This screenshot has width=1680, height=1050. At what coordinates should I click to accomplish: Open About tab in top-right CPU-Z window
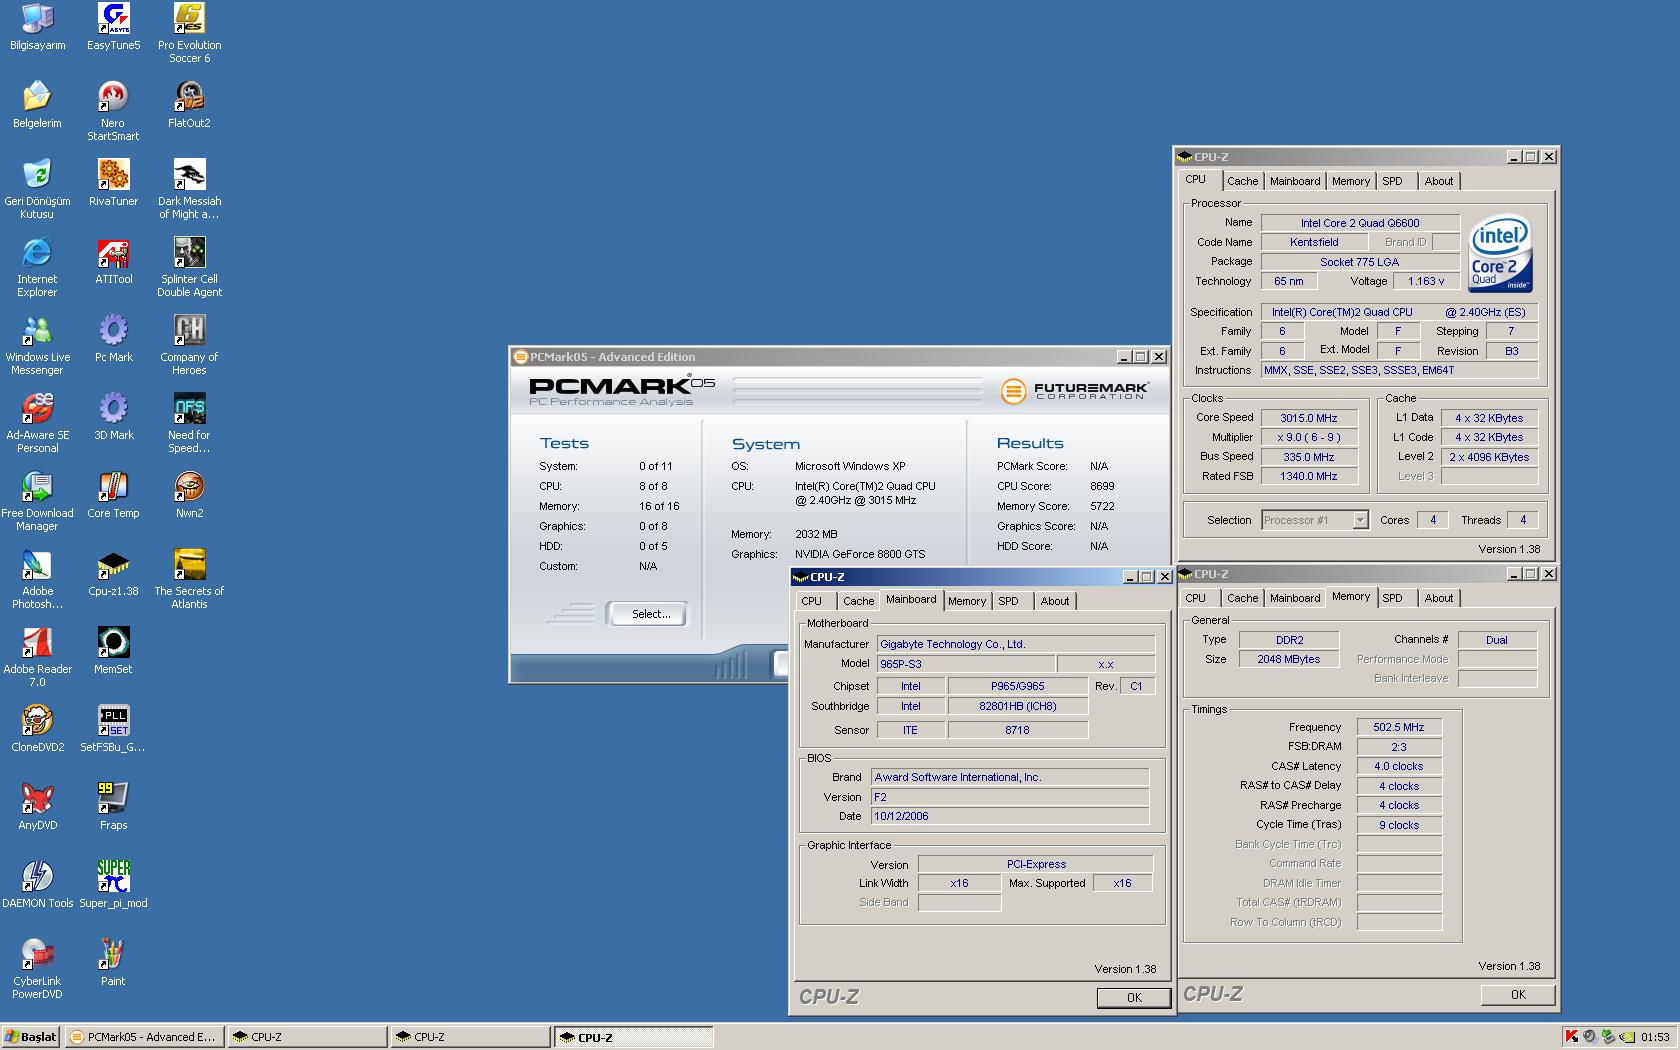coord(1438,181)
